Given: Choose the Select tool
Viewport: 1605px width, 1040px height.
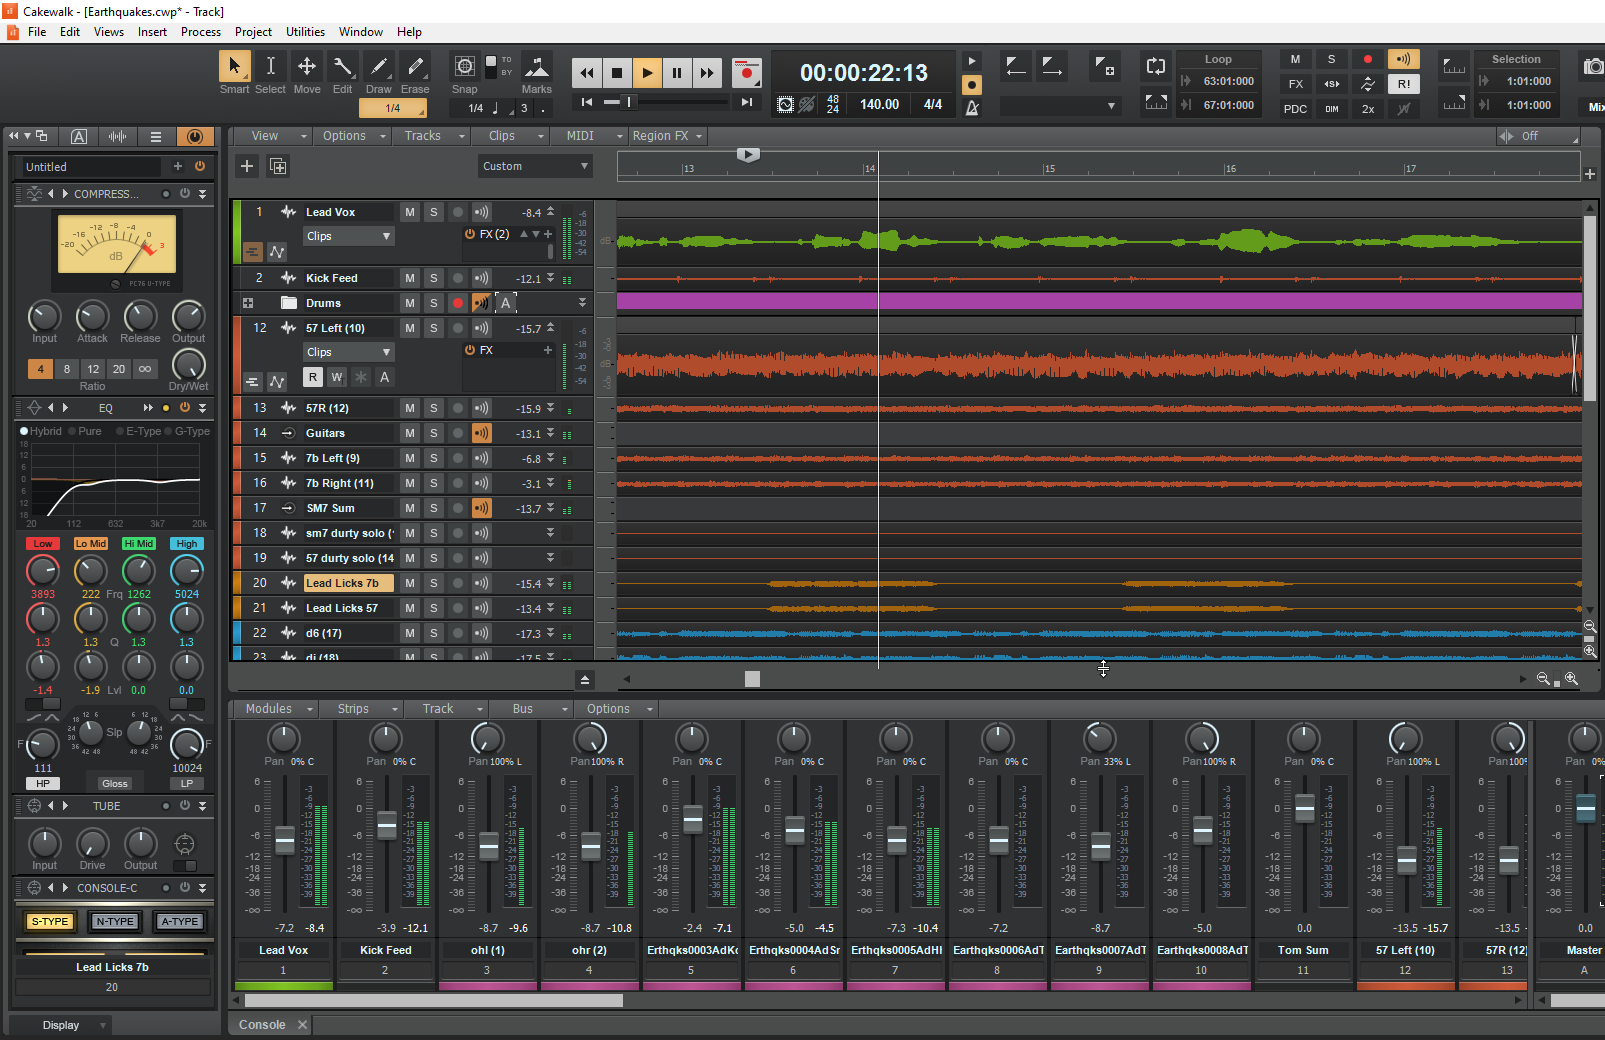Looking at the screenshot, I should pyautogui.click(x=270, y=66).
